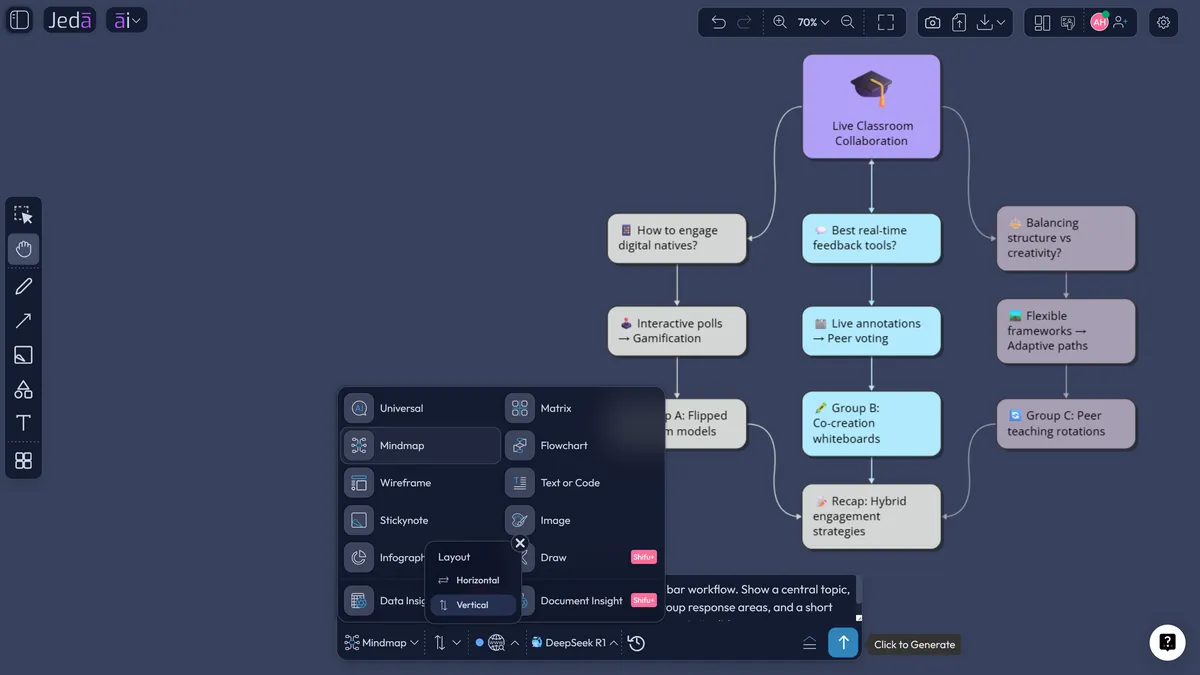Viewport: 1200px width, 675px height.
Task: Choose Draw generation mode
Action: [x=582, y=557]
